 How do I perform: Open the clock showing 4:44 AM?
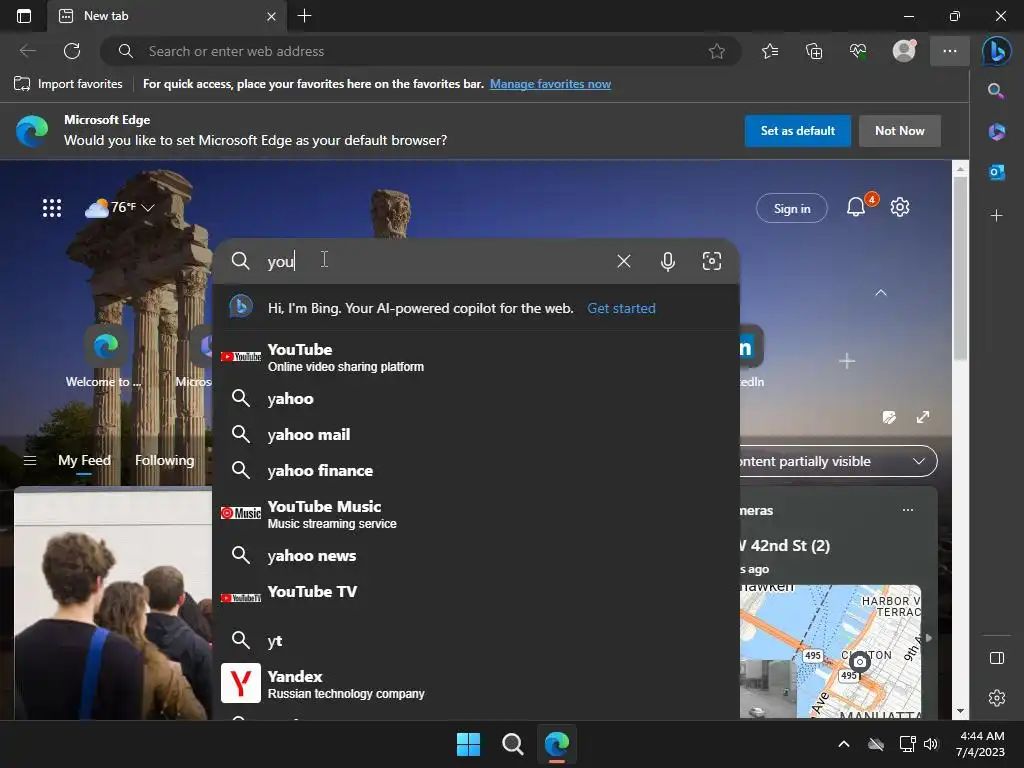[x=980, y=744]
